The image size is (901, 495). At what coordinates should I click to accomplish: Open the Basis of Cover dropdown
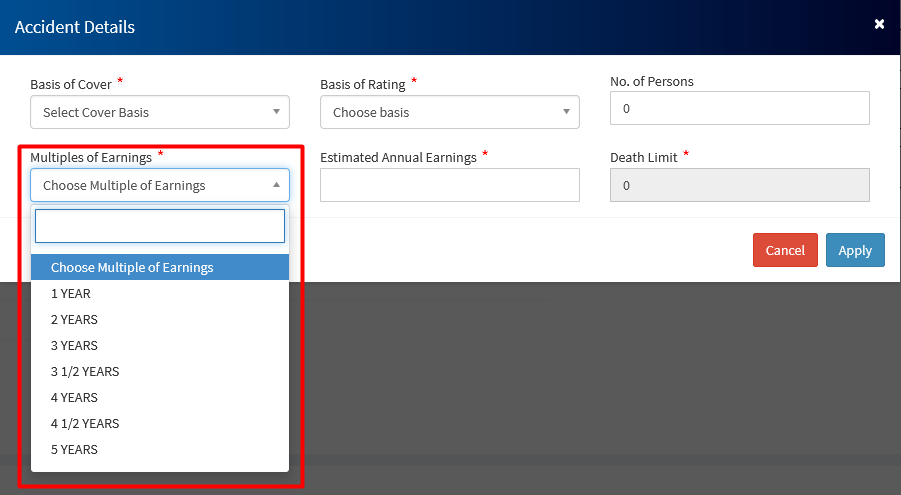160,112
